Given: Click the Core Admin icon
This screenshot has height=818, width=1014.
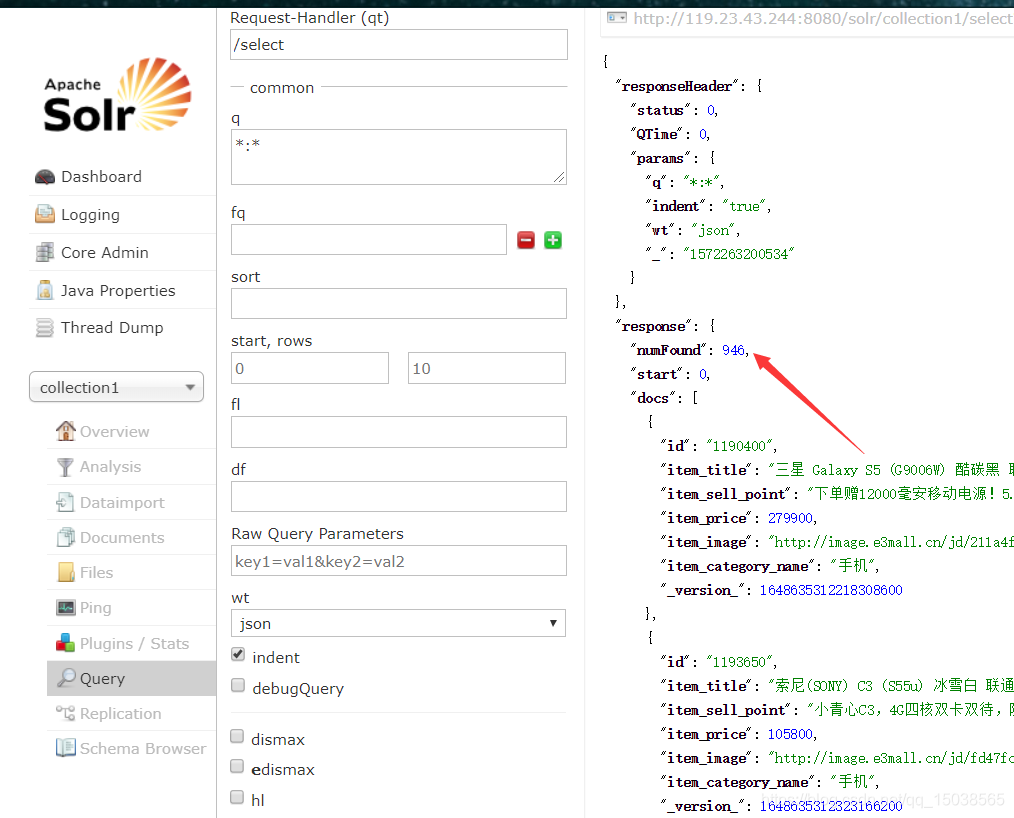Looking at the screenshot, I should (45, 252).
